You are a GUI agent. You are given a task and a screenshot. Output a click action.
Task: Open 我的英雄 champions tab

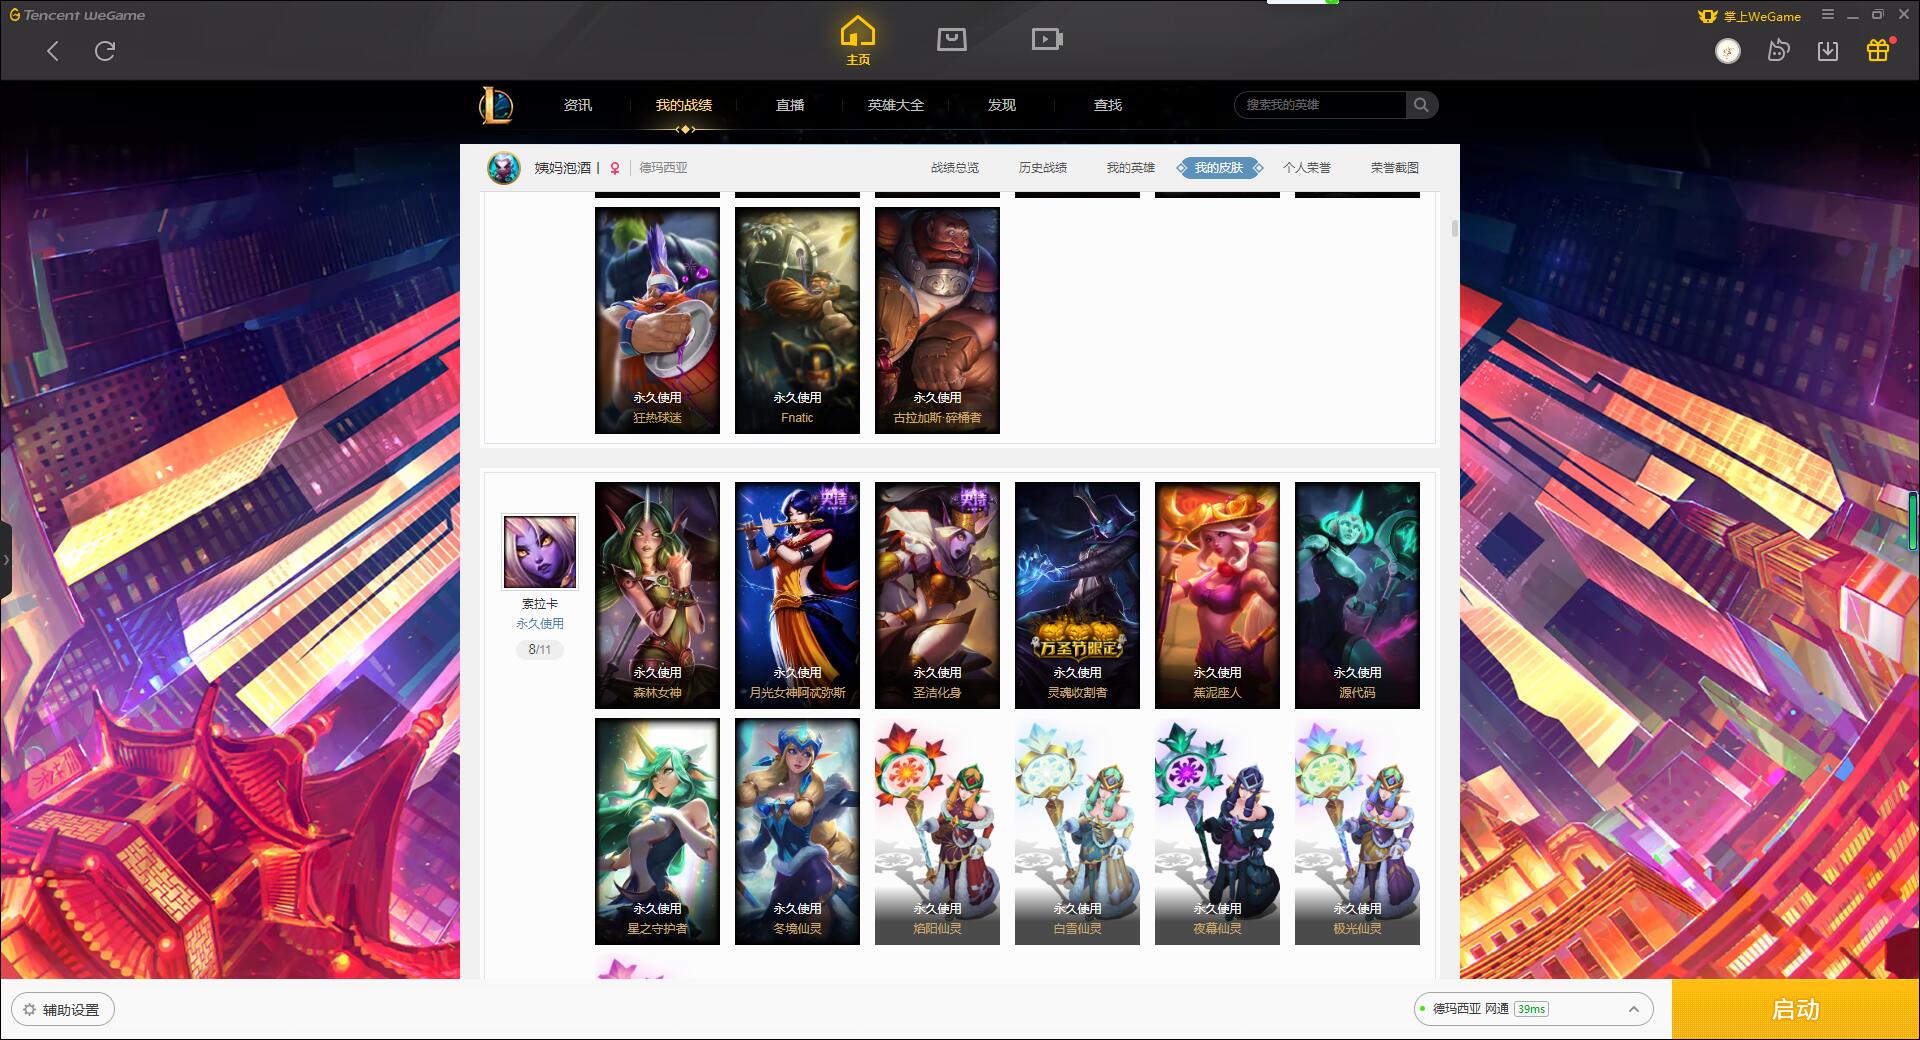pyautogui.click(x=1131, y=168)
